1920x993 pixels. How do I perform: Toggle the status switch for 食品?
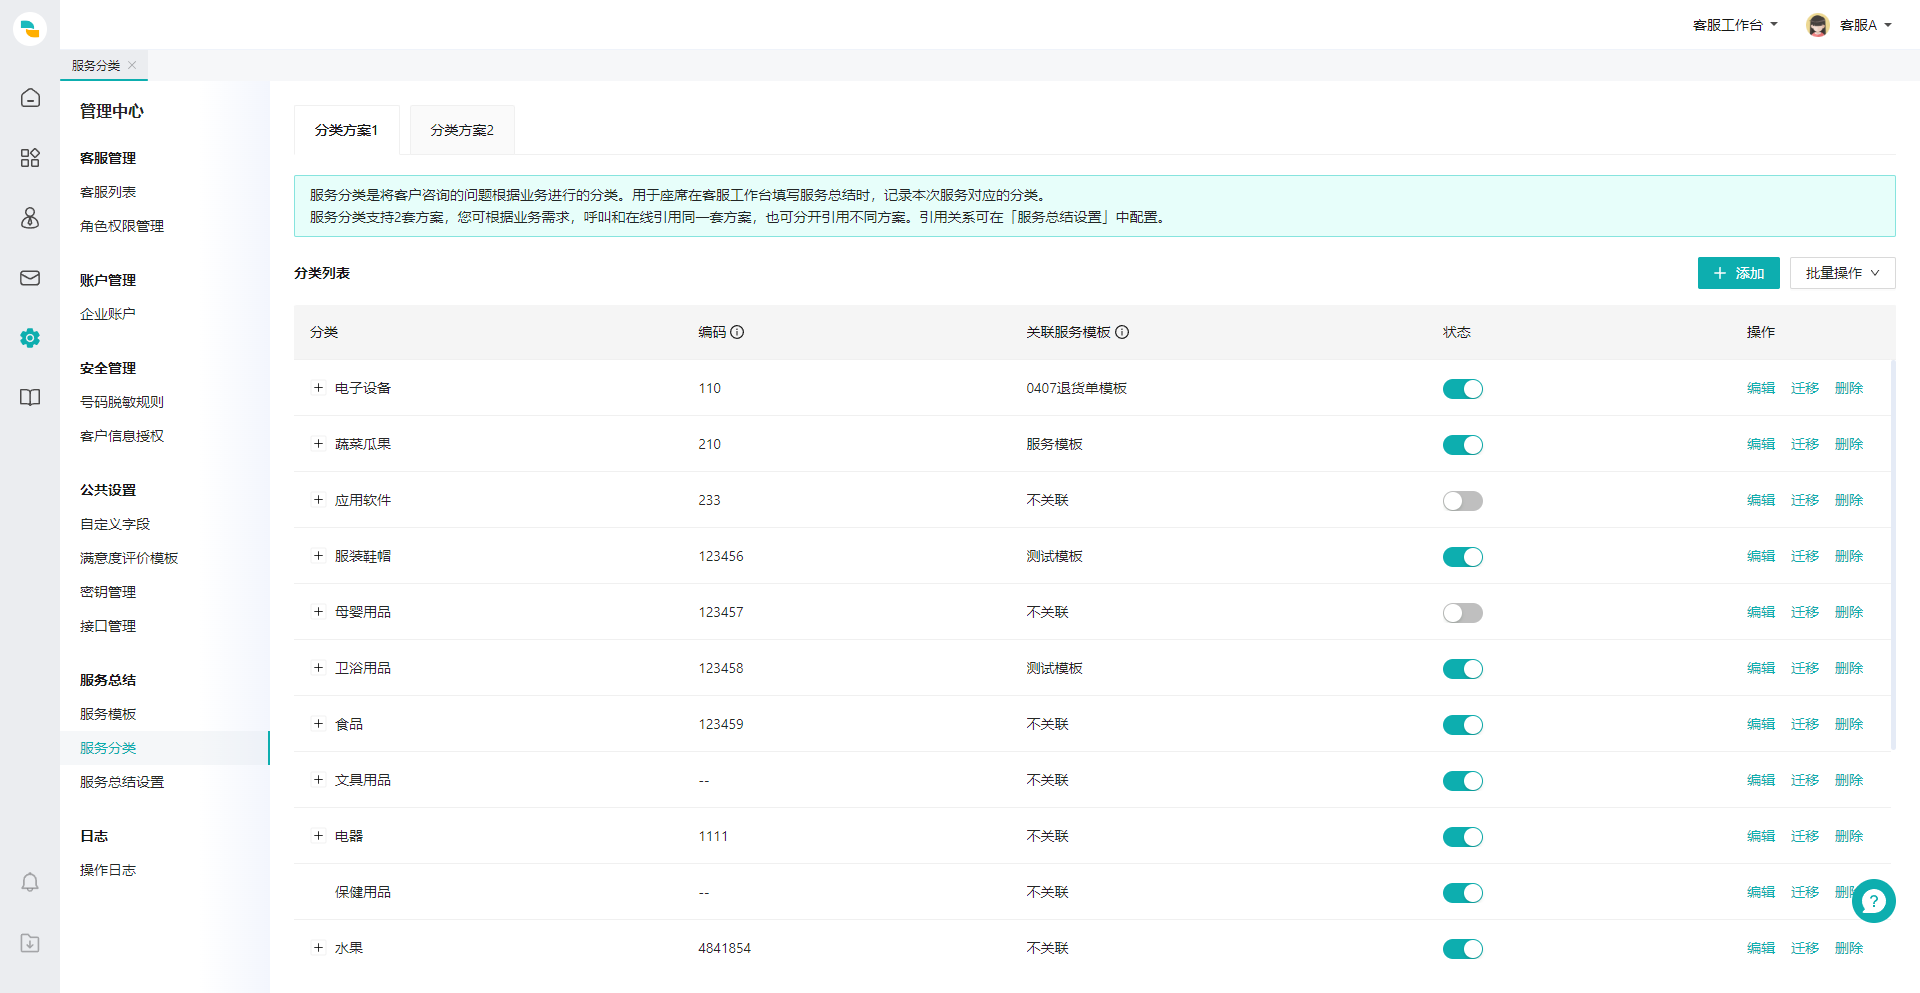coord(1462,725)
